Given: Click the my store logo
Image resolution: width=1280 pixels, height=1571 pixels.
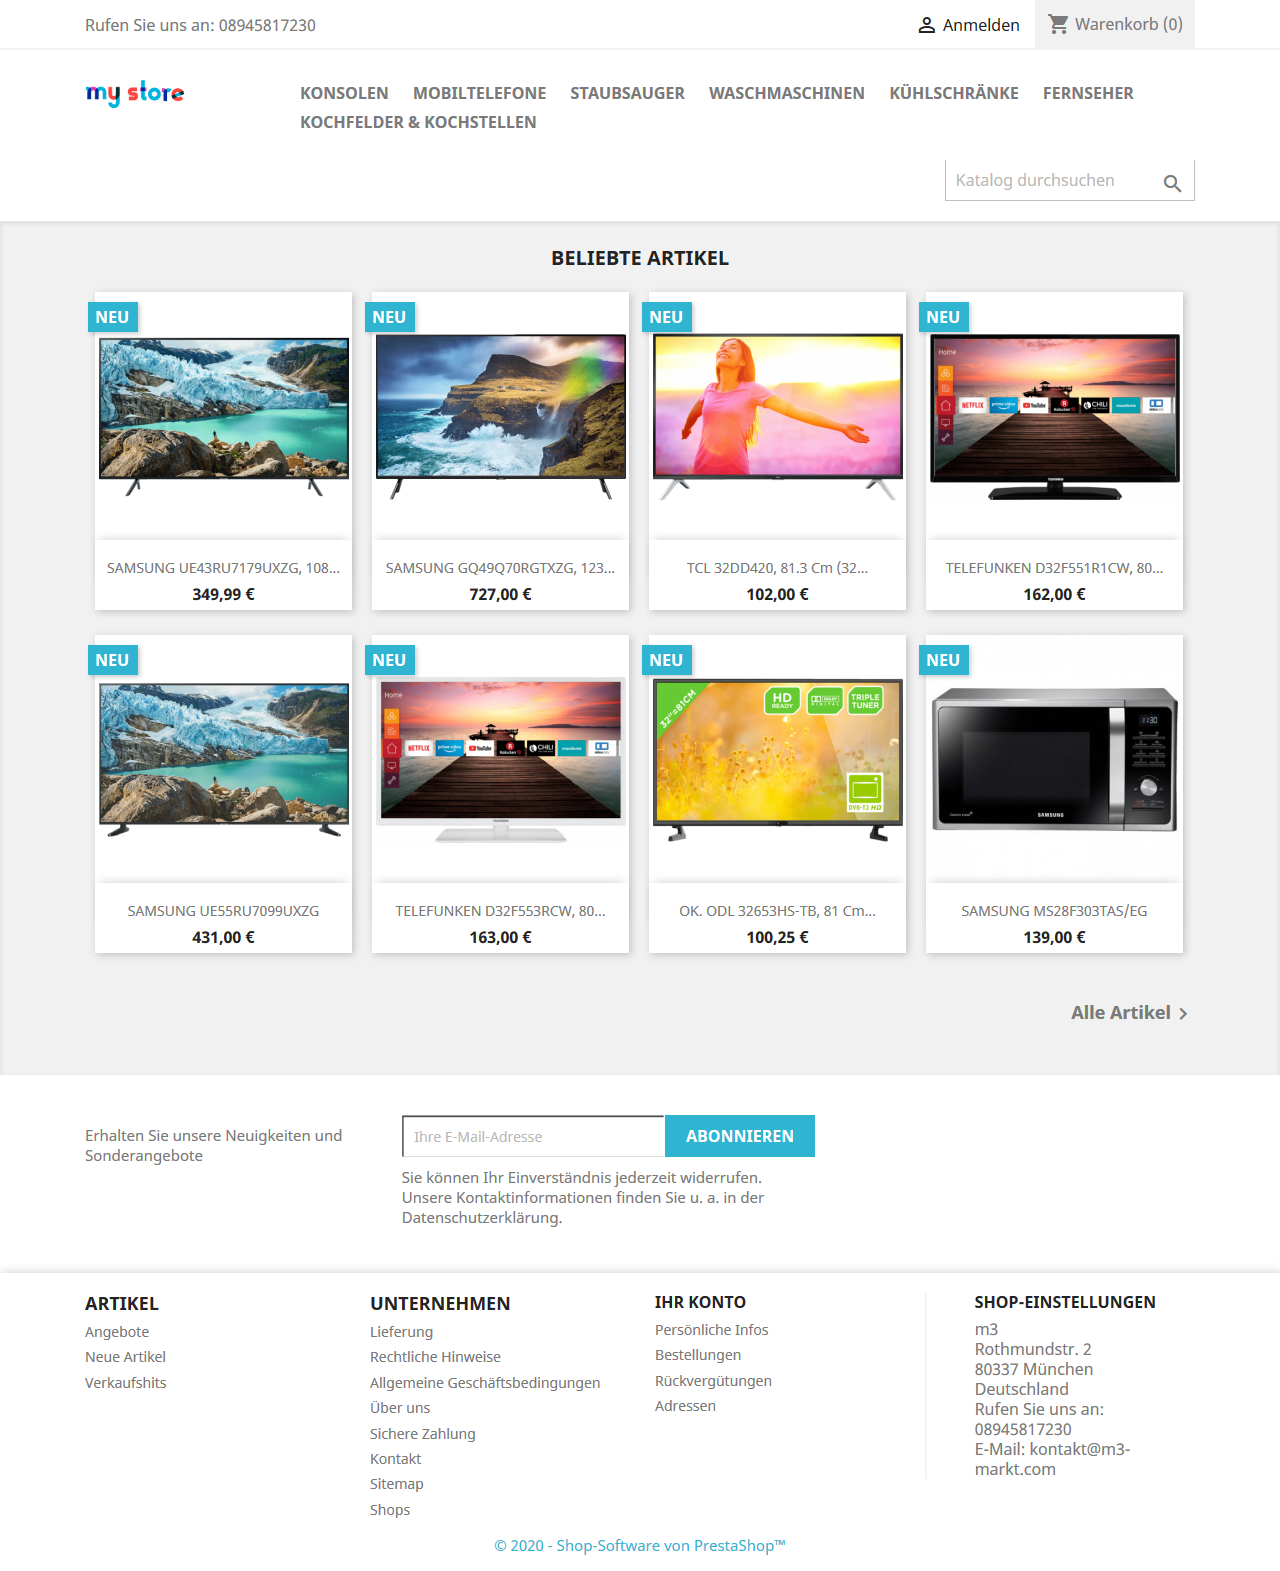Looking at the screenshot, I should coord(135,93).
